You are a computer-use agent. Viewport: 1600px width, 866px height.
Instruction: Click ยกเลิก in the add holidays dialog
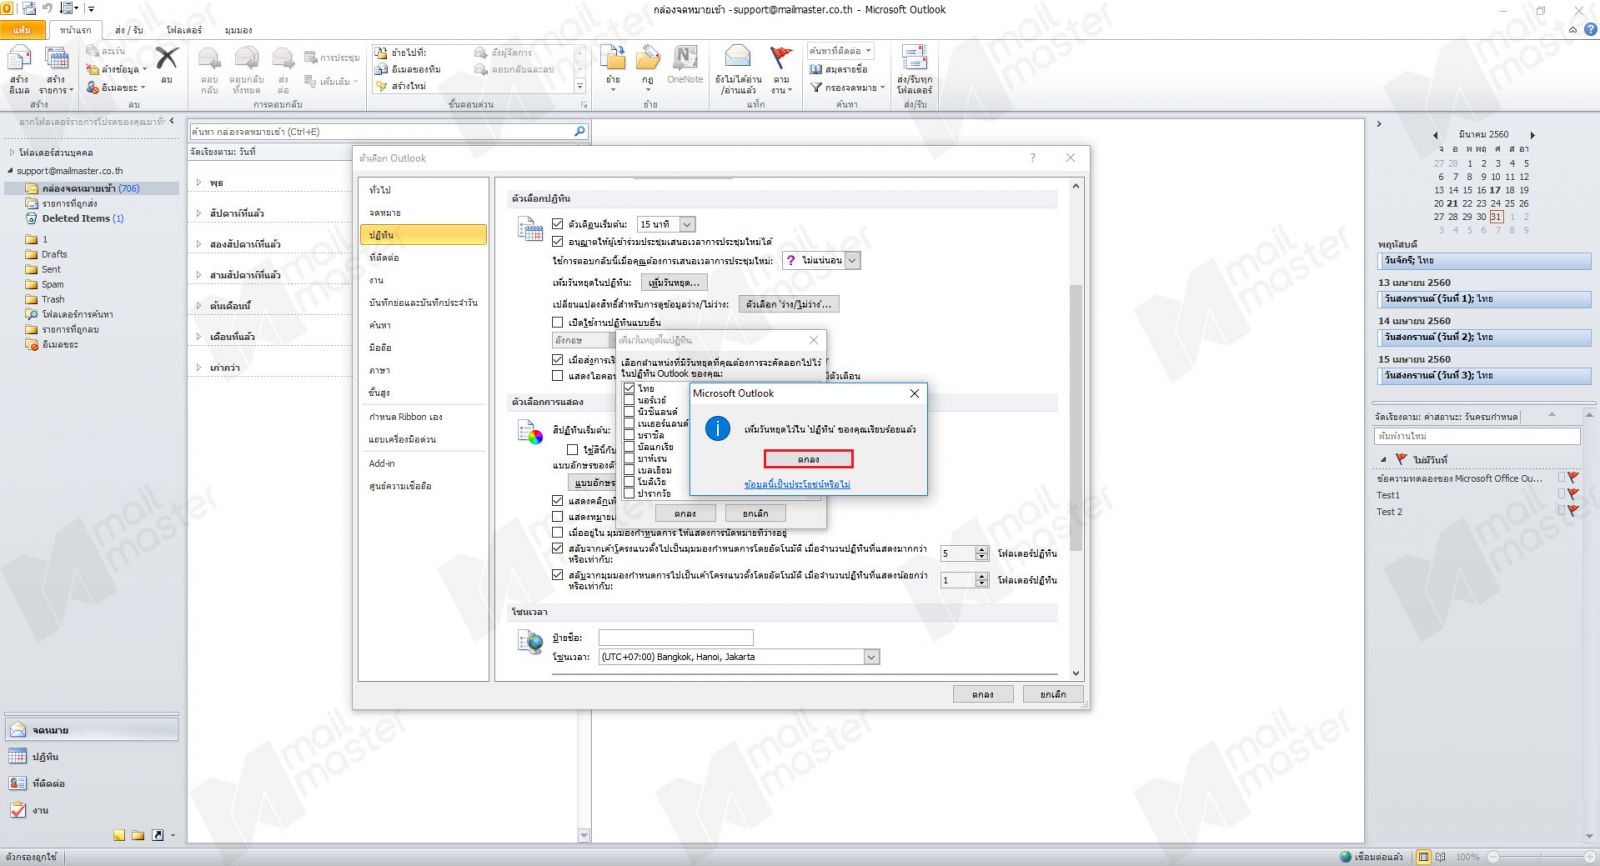[755, 513]
